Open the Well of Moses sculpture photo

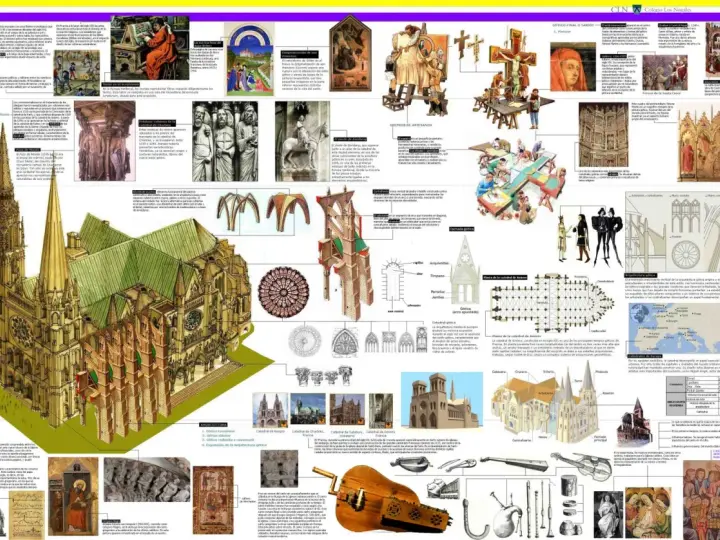point(105,141)
